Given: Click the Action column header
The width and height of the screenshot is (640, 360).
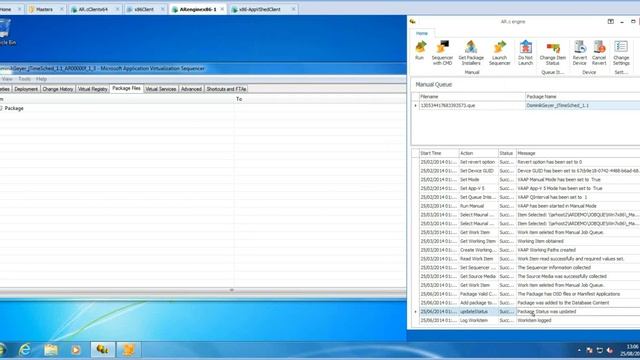Looking at the screenshot, I should (478, 153).
